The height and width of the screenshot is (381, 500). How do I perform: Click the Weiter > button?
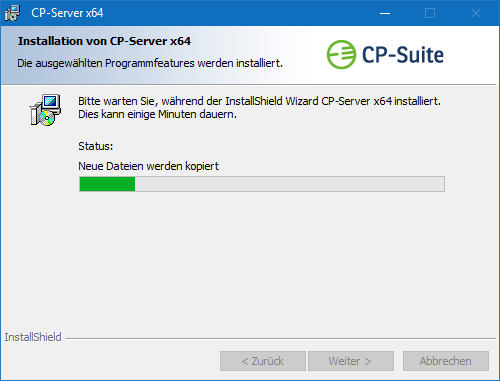point(351,361)
